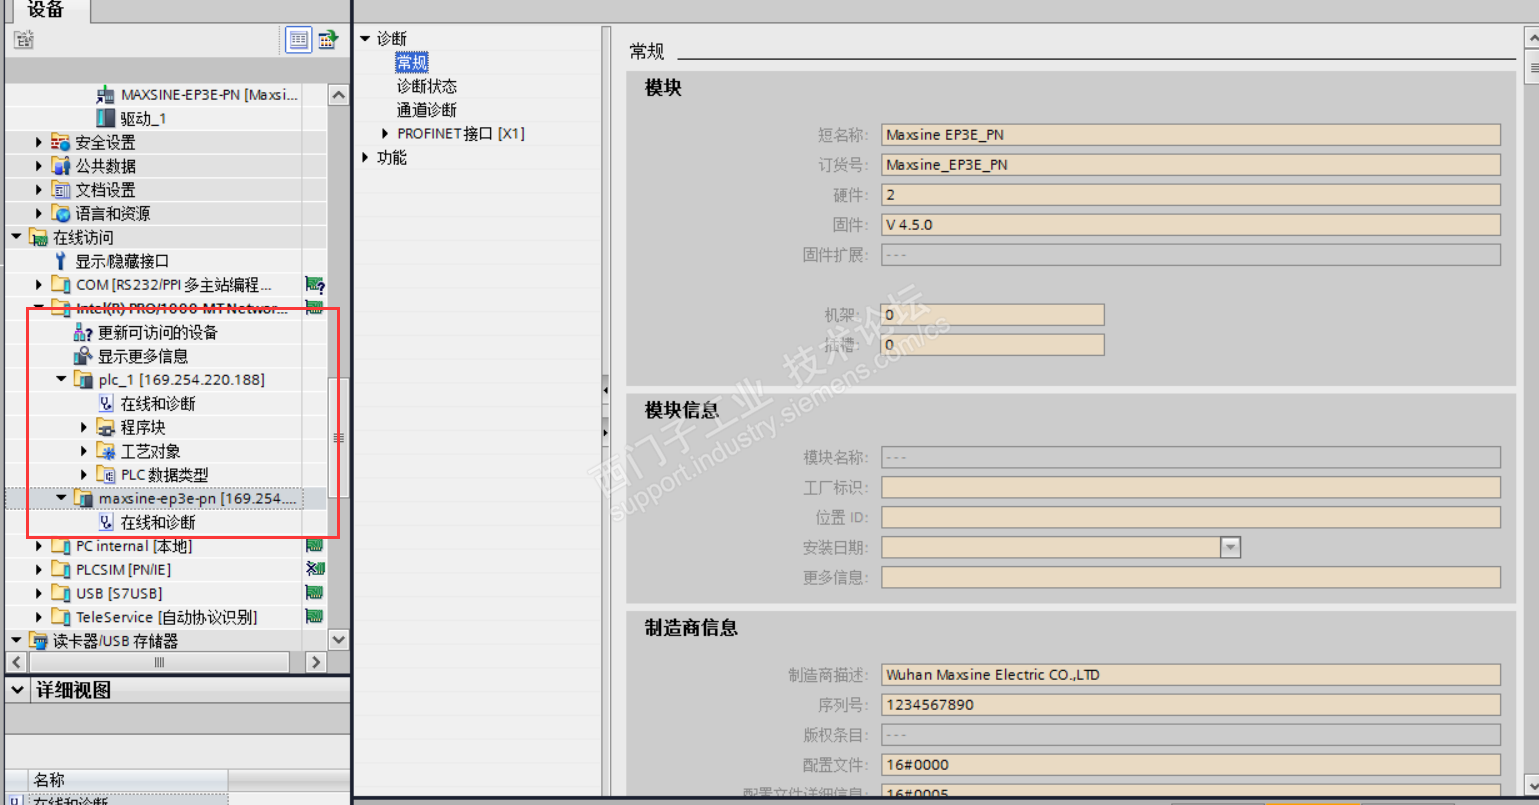Click the status icon at the end of the COM row
This screenshot has width=1539, height=805.
314,285
